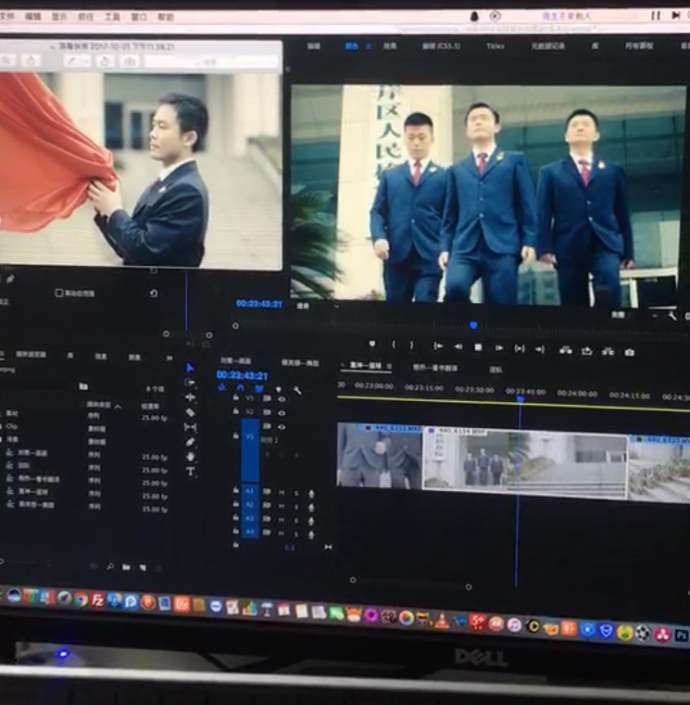Toggle V2 track eye visibility
Screen dimensions: 690x705
point(282,413)
